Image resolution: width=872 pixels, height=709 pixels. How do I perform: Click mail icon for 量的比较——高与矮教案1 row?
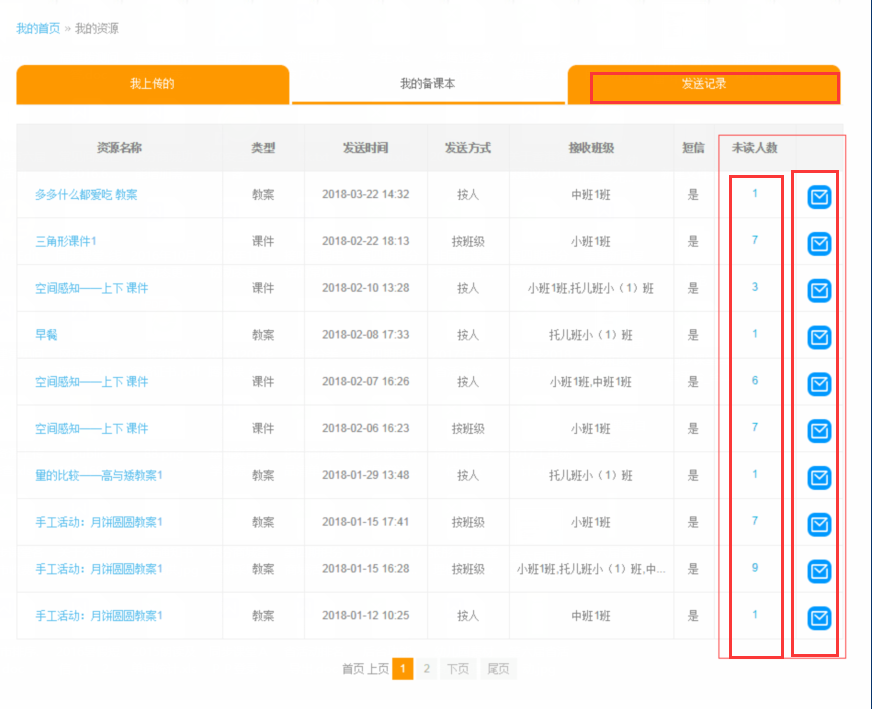pyautogui.click(x=819, y=477)
